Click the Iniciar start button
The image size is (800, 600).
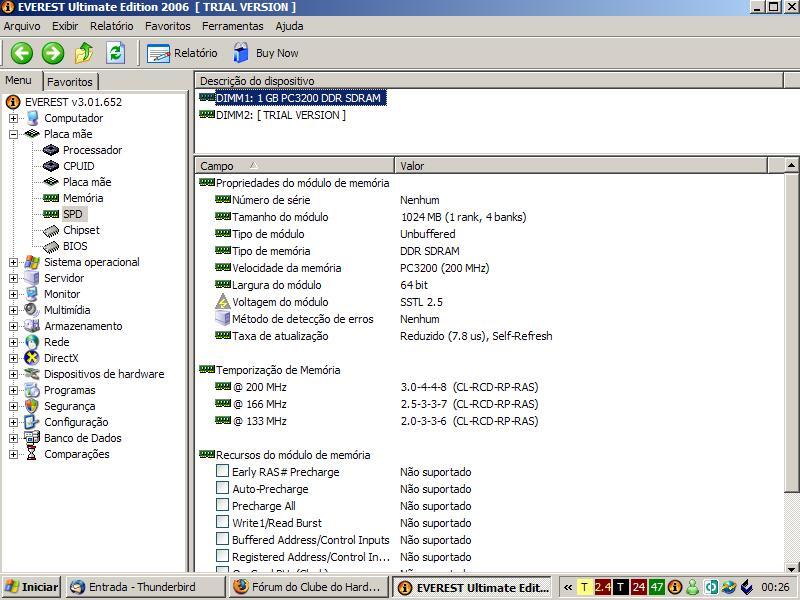tap(32, 587)
